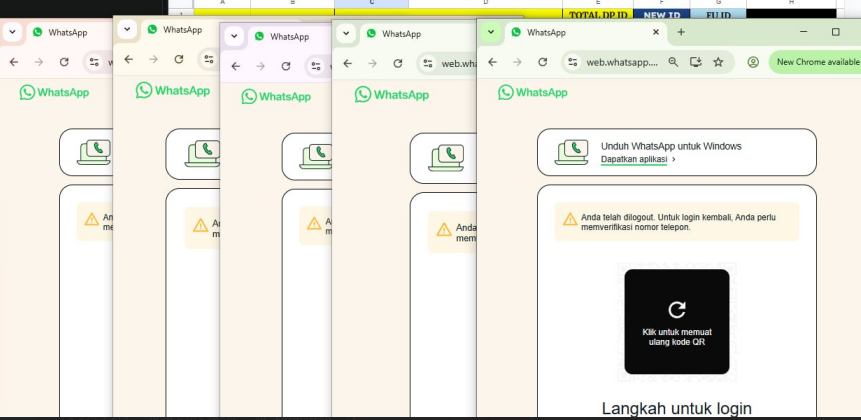Minimize the front green Chrome window

[804, 32]
